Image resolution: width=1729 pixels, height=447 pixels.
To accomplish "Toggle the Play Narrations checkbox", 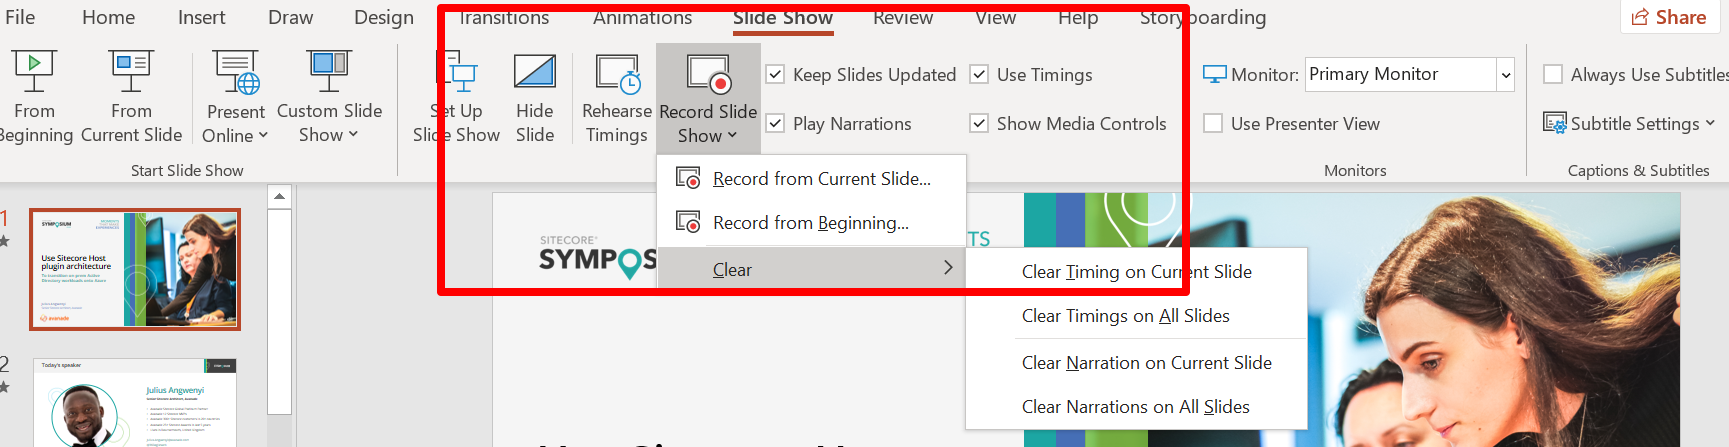I will point(775,123).
